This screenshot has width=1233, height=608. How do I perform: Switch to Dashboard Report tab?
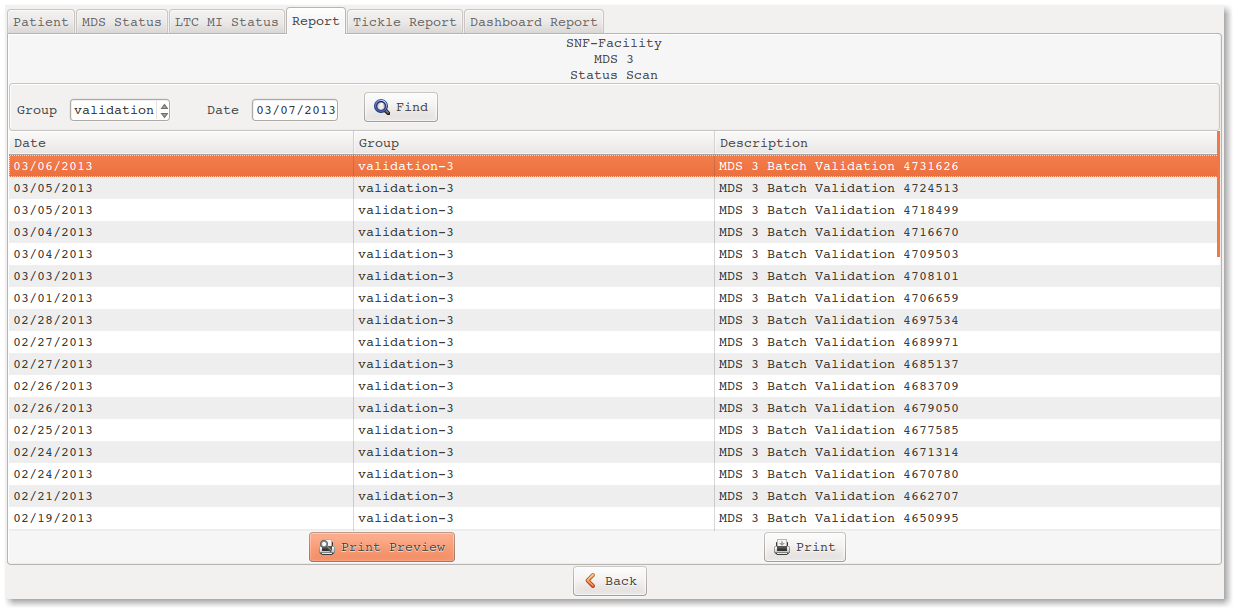click(x=534, y=21)
